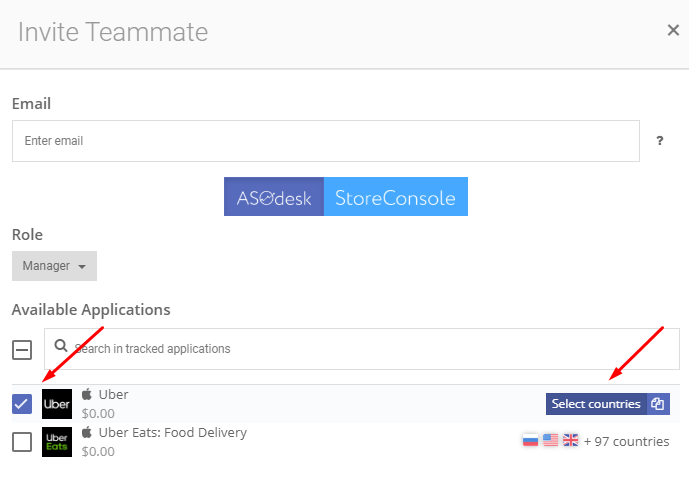
Task: Click the copy countries icon beside Select countries
Action: point(658,404)
